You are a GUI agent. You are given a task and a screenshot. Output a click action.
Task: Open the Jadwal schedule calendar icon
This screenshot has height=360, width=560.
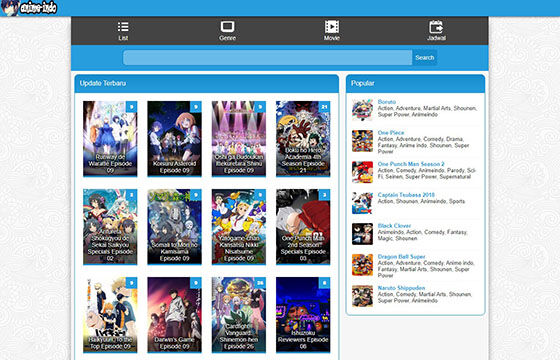pyautogui.click(x=436, y=27)
